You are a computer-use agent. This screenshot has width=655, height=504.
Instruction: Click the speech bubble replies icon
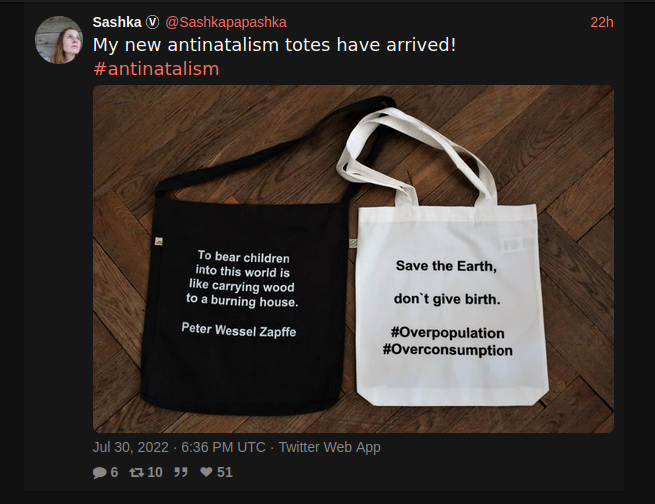click(99, 472)
